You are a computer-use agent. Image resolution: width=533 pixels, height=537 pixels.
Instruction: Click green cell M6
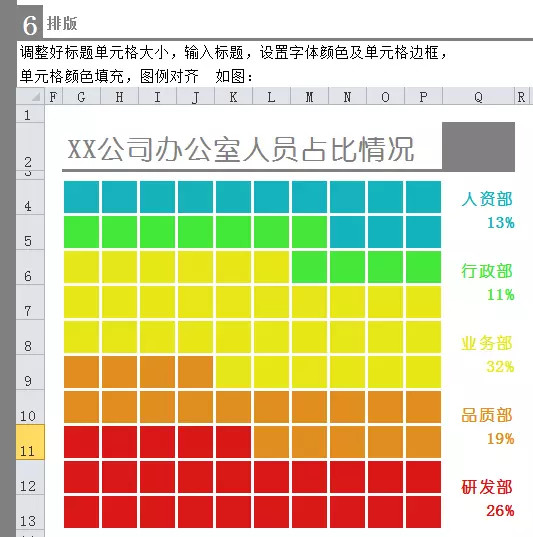click(x=309, y=267)
